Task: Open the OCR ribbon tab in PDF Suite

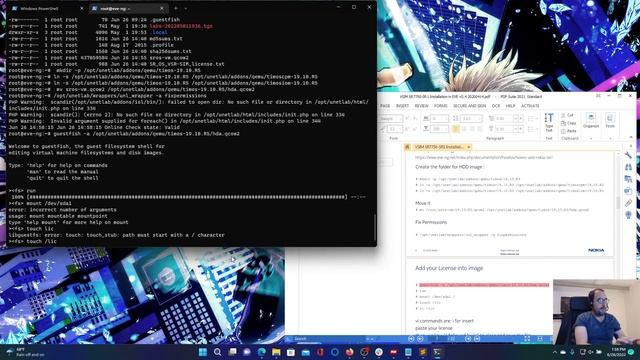Action: (496, 106)
